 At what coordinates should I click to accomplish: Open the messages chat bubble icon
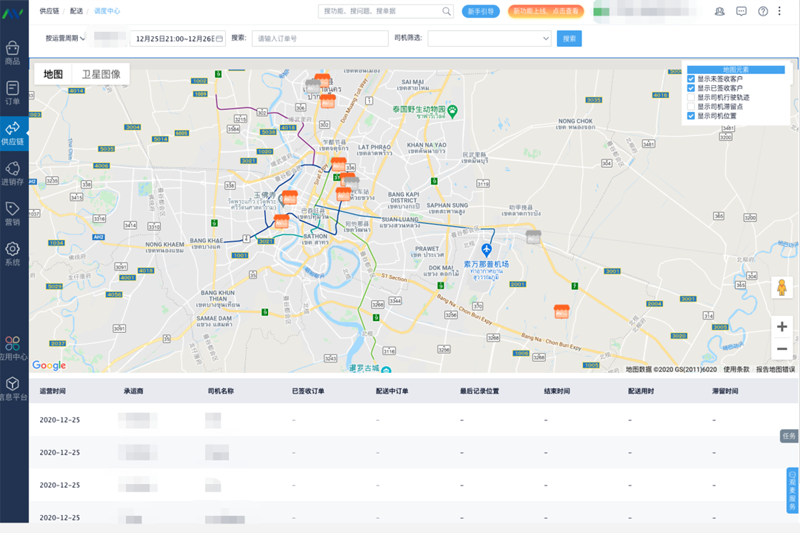tap(741, 11)
